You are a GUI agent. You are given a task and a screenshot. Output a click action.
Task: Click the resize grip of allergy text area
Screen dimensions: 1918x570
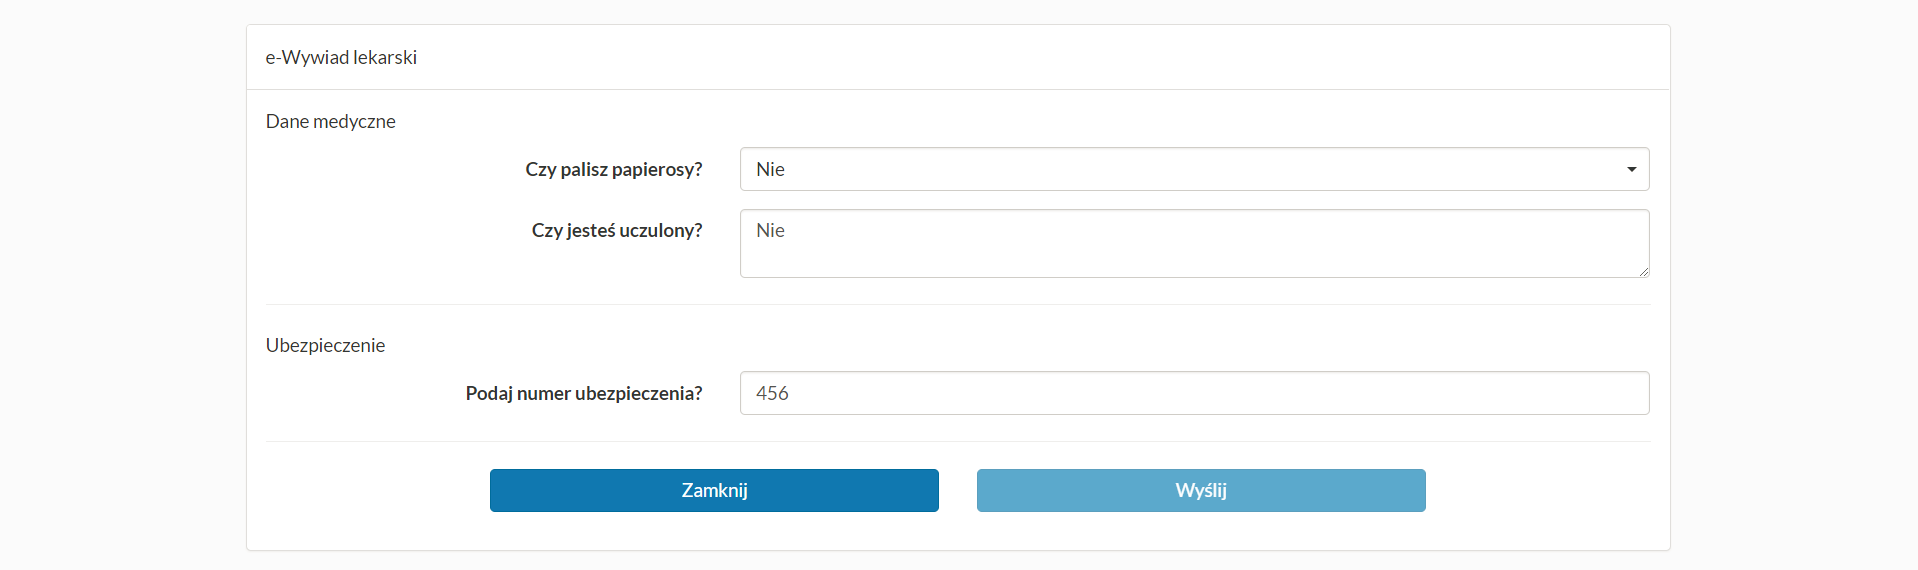point(1643,271)
